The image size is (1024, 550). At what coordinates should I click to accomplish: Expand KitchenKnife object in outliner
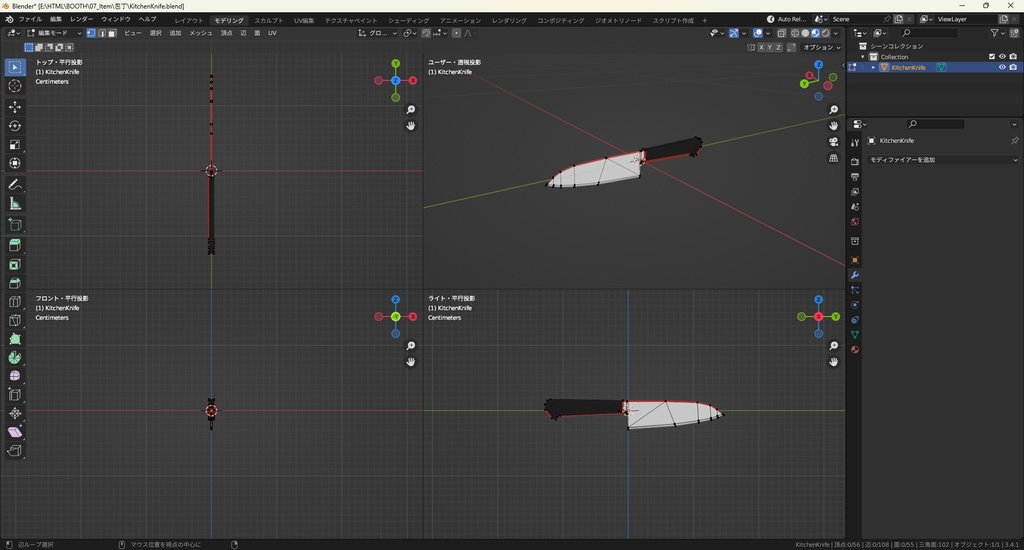pos(873,67)
